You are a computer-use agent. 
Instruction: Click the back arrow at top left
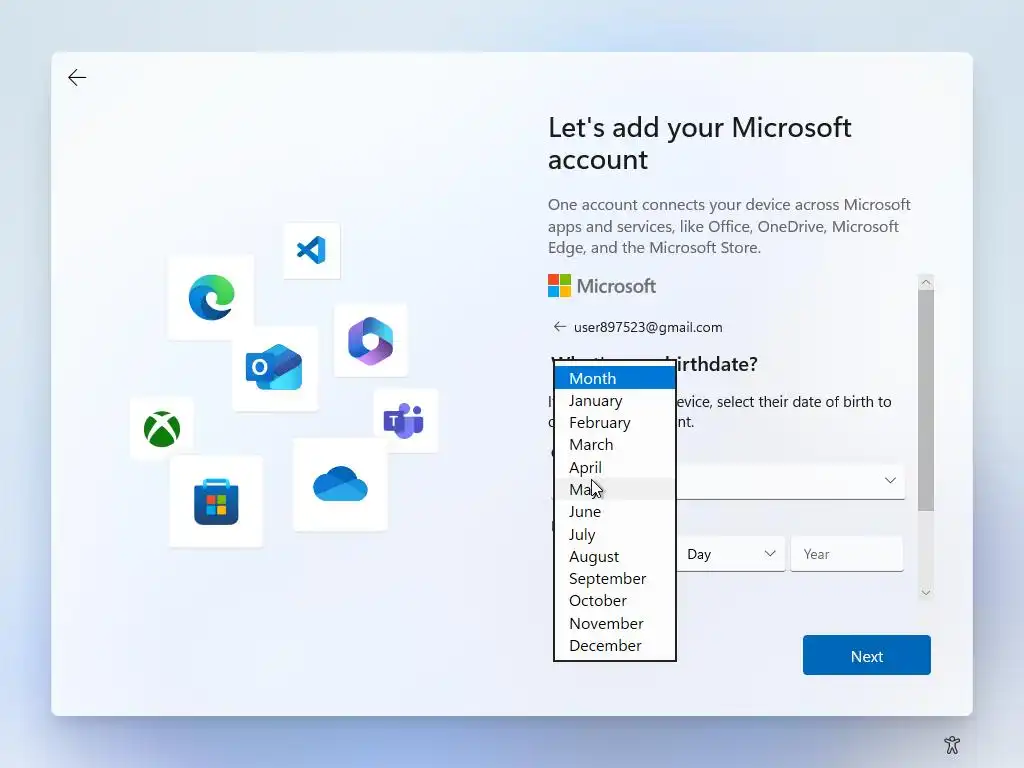tap(77, 78)
